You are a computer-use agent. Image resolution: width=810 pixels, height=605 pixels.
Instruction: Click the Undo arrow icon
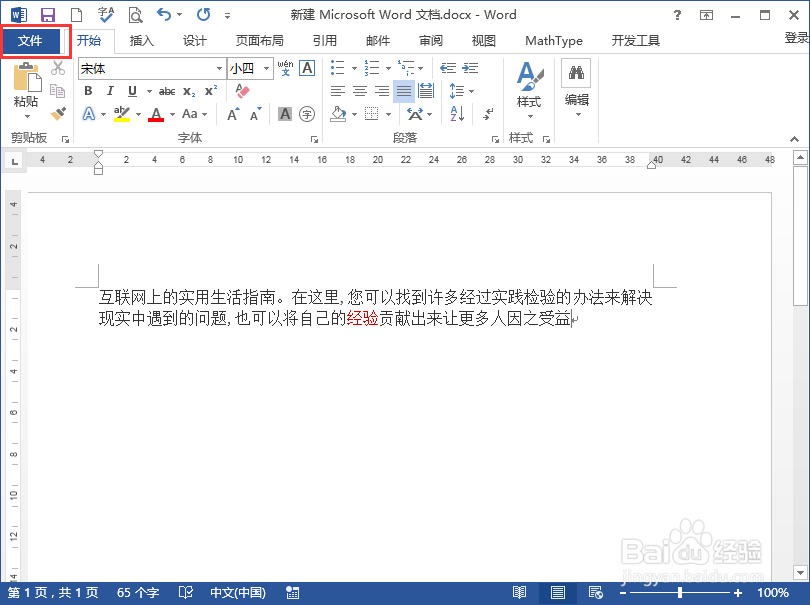[x=166, y=16]
